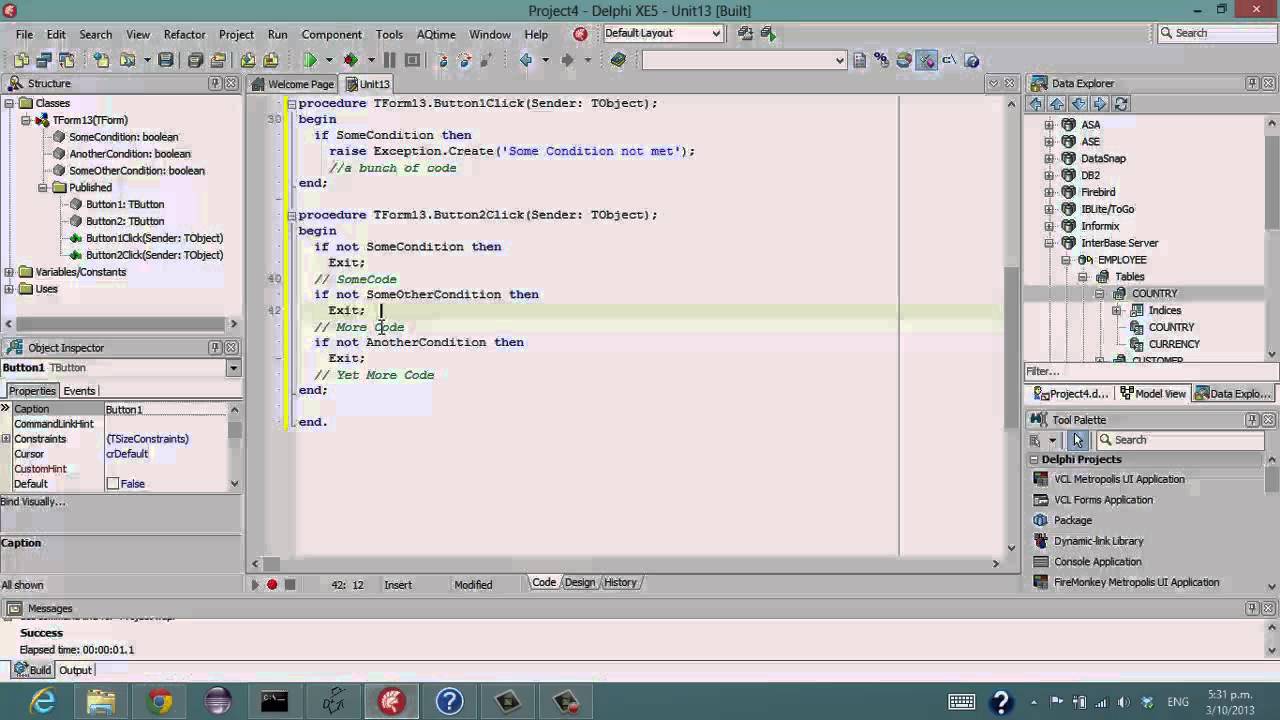
Task: Open the Run button dropdown arrow
Action: click(x=329, y=60)
